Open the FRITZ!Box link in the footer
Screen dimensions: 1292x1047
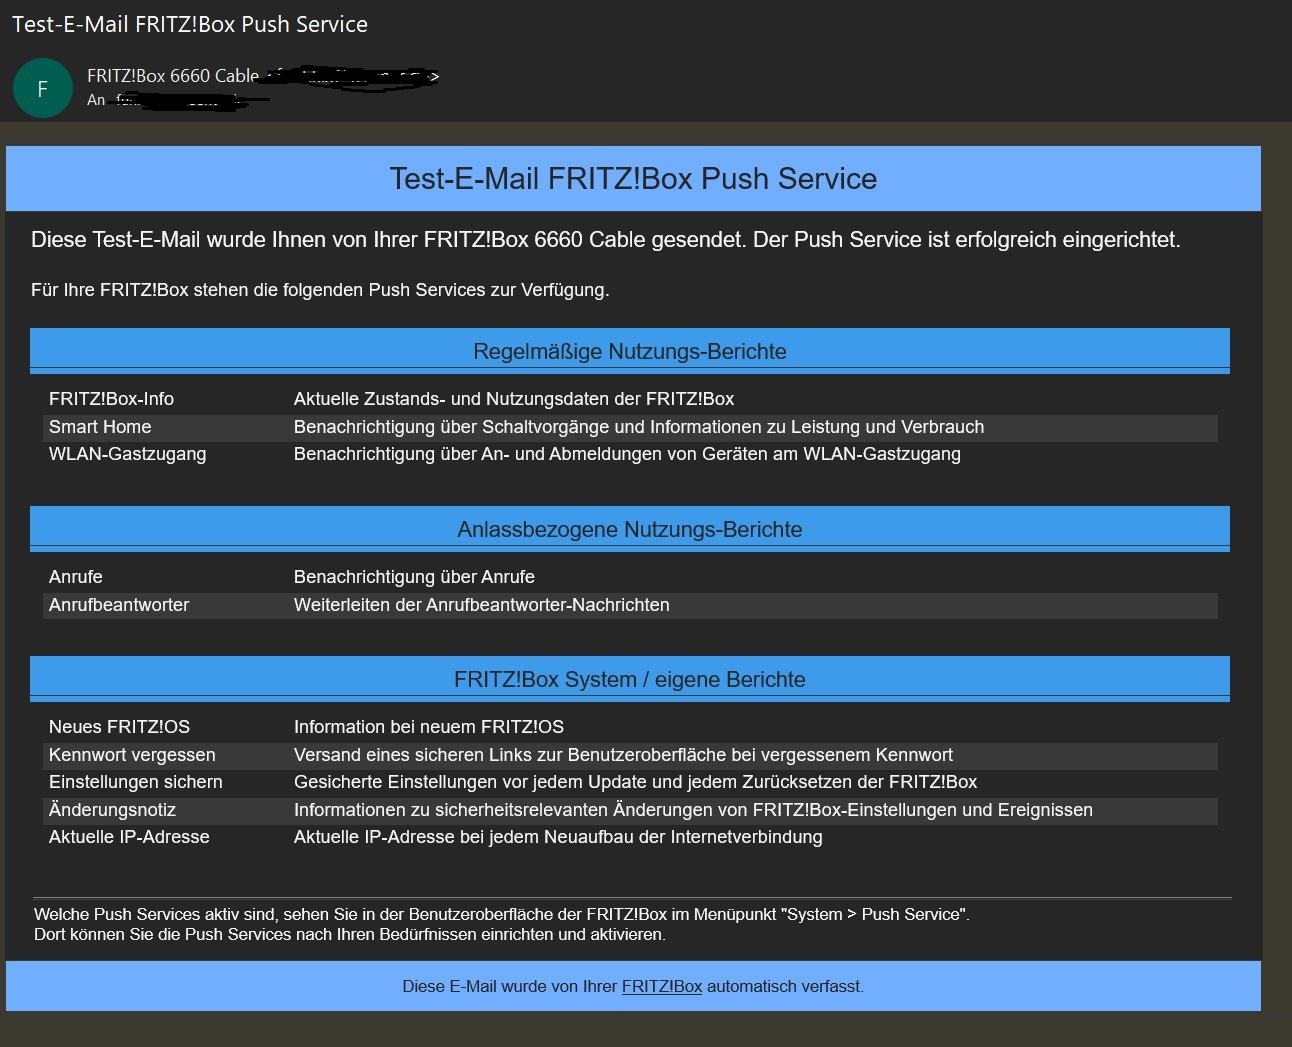661,986
